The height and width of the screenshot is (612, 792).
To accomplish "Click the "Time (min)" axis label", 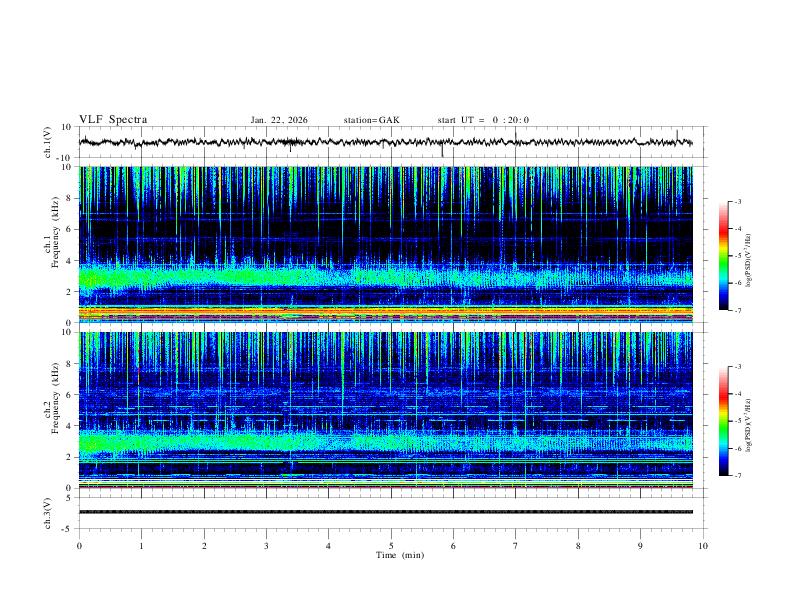I will point(400,555).
